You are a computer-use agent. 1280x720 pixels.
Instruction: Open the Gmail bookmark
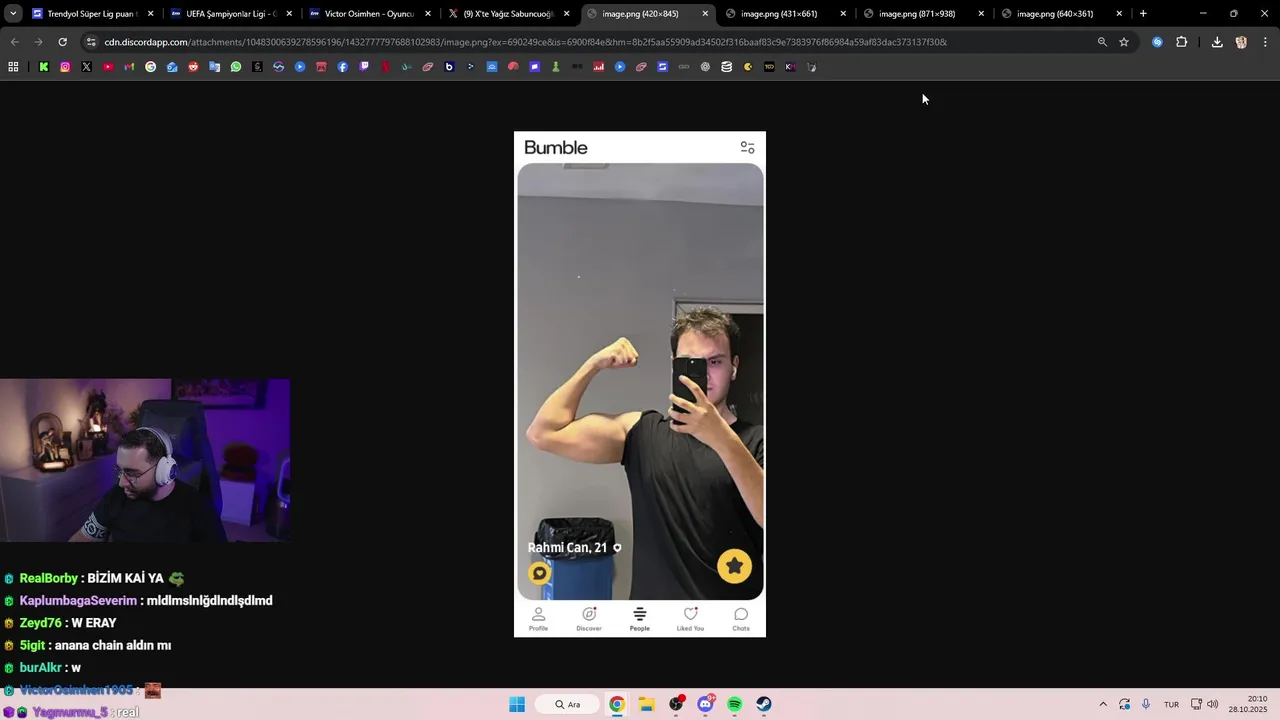click(x=129, y=67)
